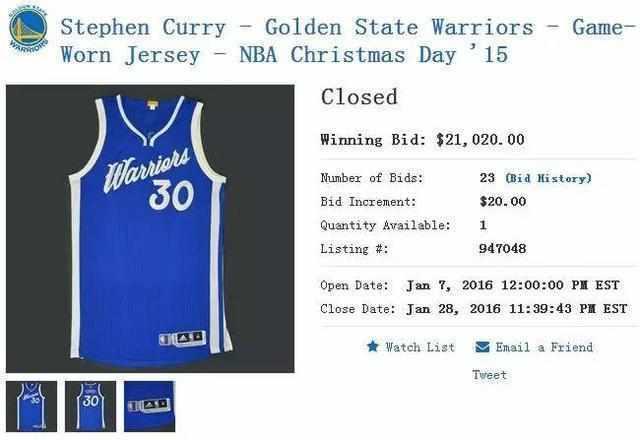
Task: Click the Winning Bid amount $21,020.00
Action: (x=480, y=140)
